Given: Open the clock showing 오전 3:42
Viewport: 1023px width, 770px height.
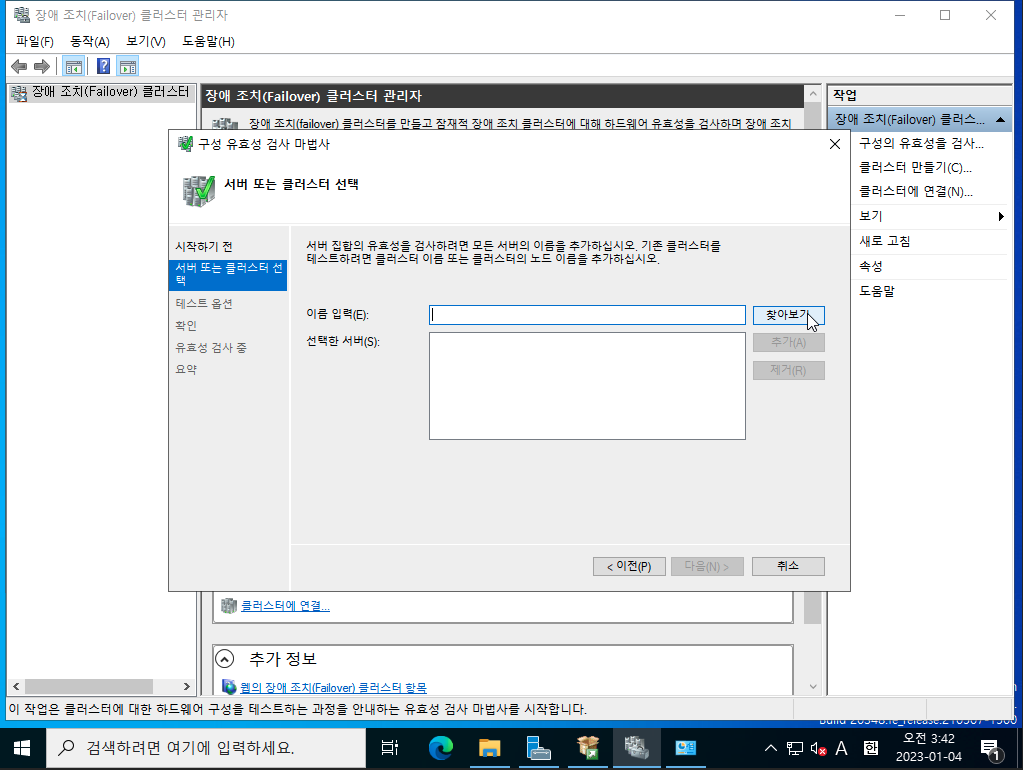Looking at the screenshot, I should (x=928, y=748).
